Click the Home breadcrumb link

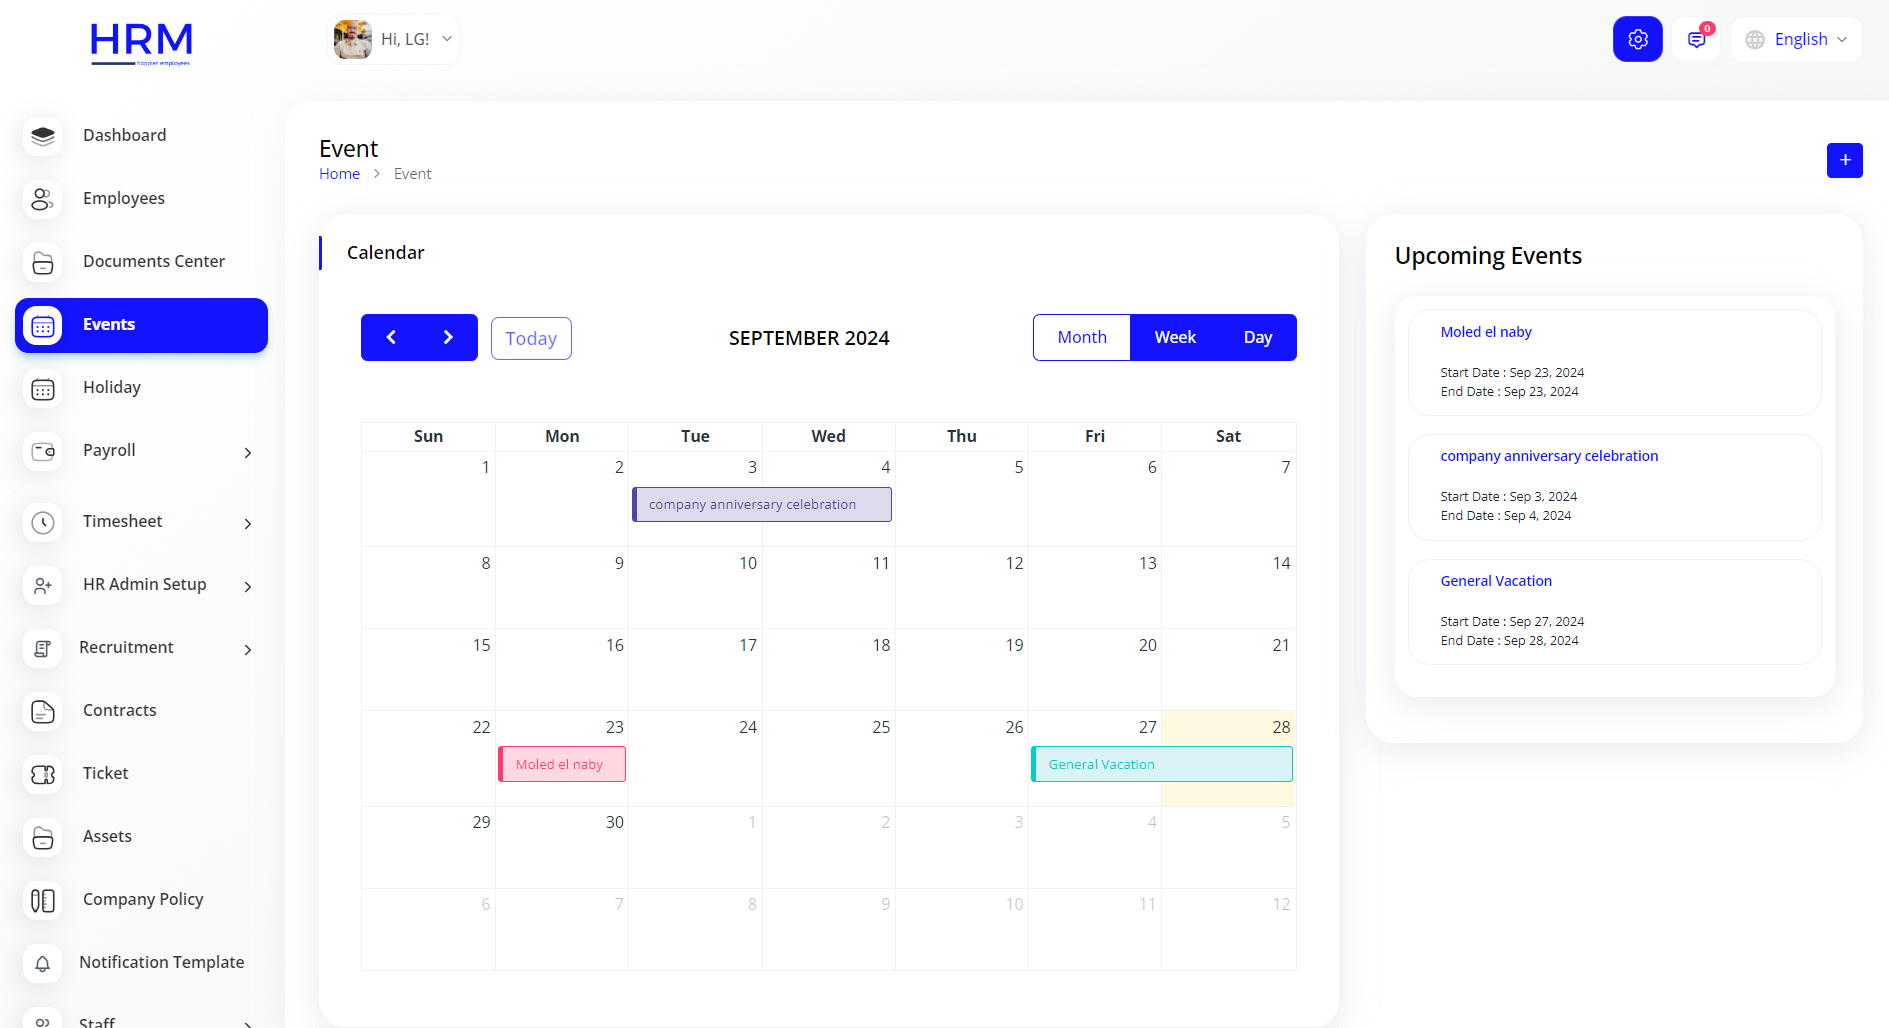point(339,174)
